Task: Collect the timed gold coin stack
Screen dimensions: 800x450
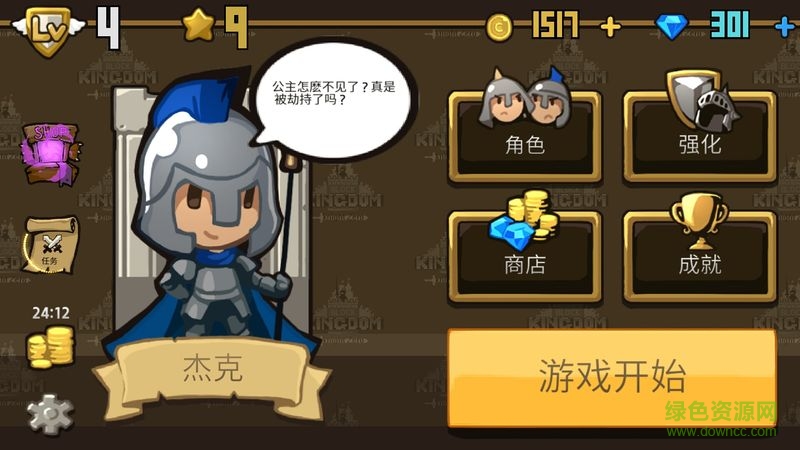Action: tap(51, 347)
